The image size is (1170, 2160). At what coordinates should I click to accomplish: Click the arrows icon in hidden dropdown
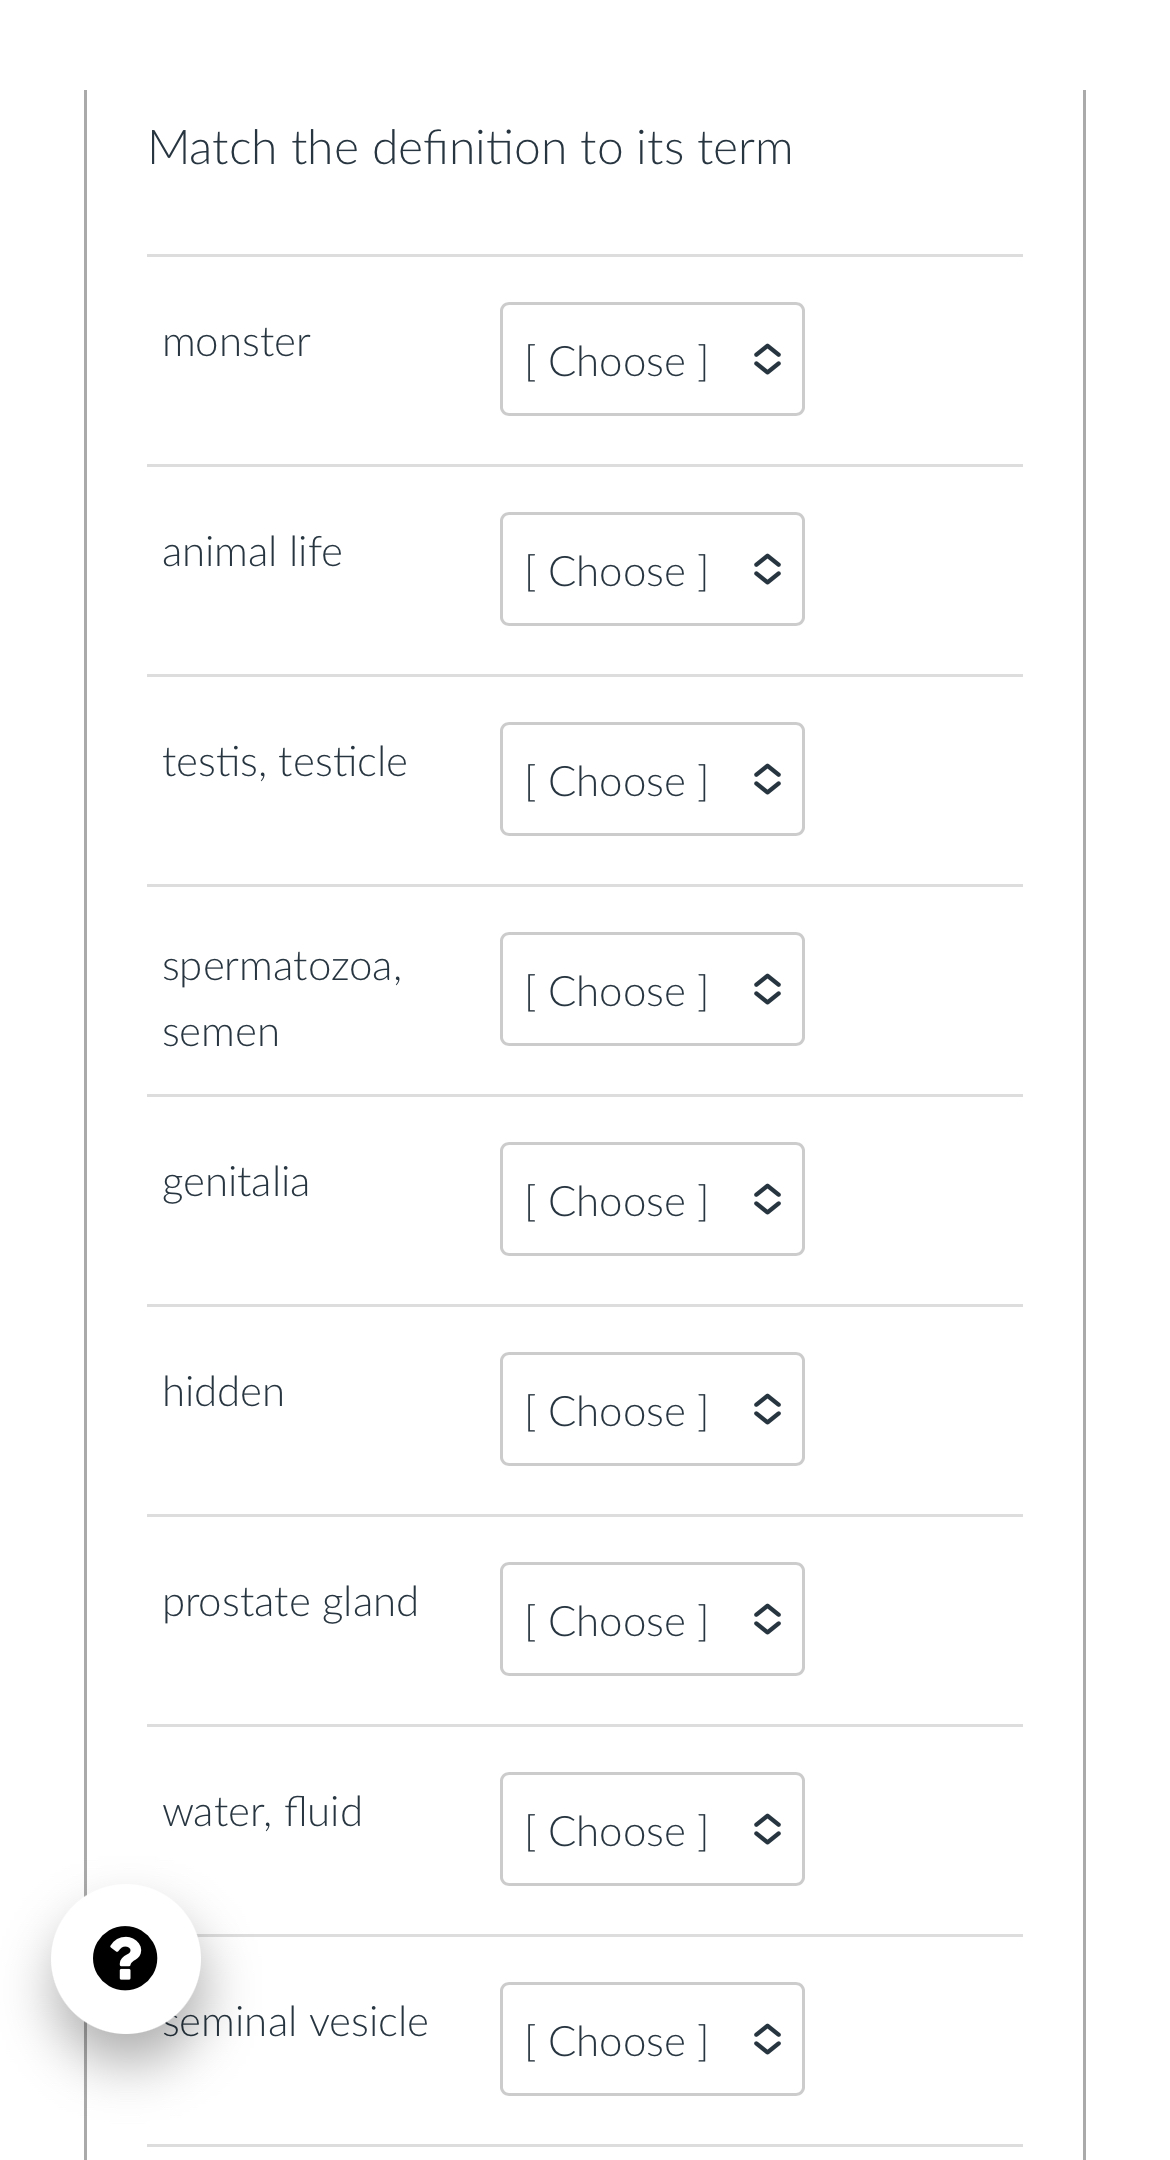click(766, 1410)
